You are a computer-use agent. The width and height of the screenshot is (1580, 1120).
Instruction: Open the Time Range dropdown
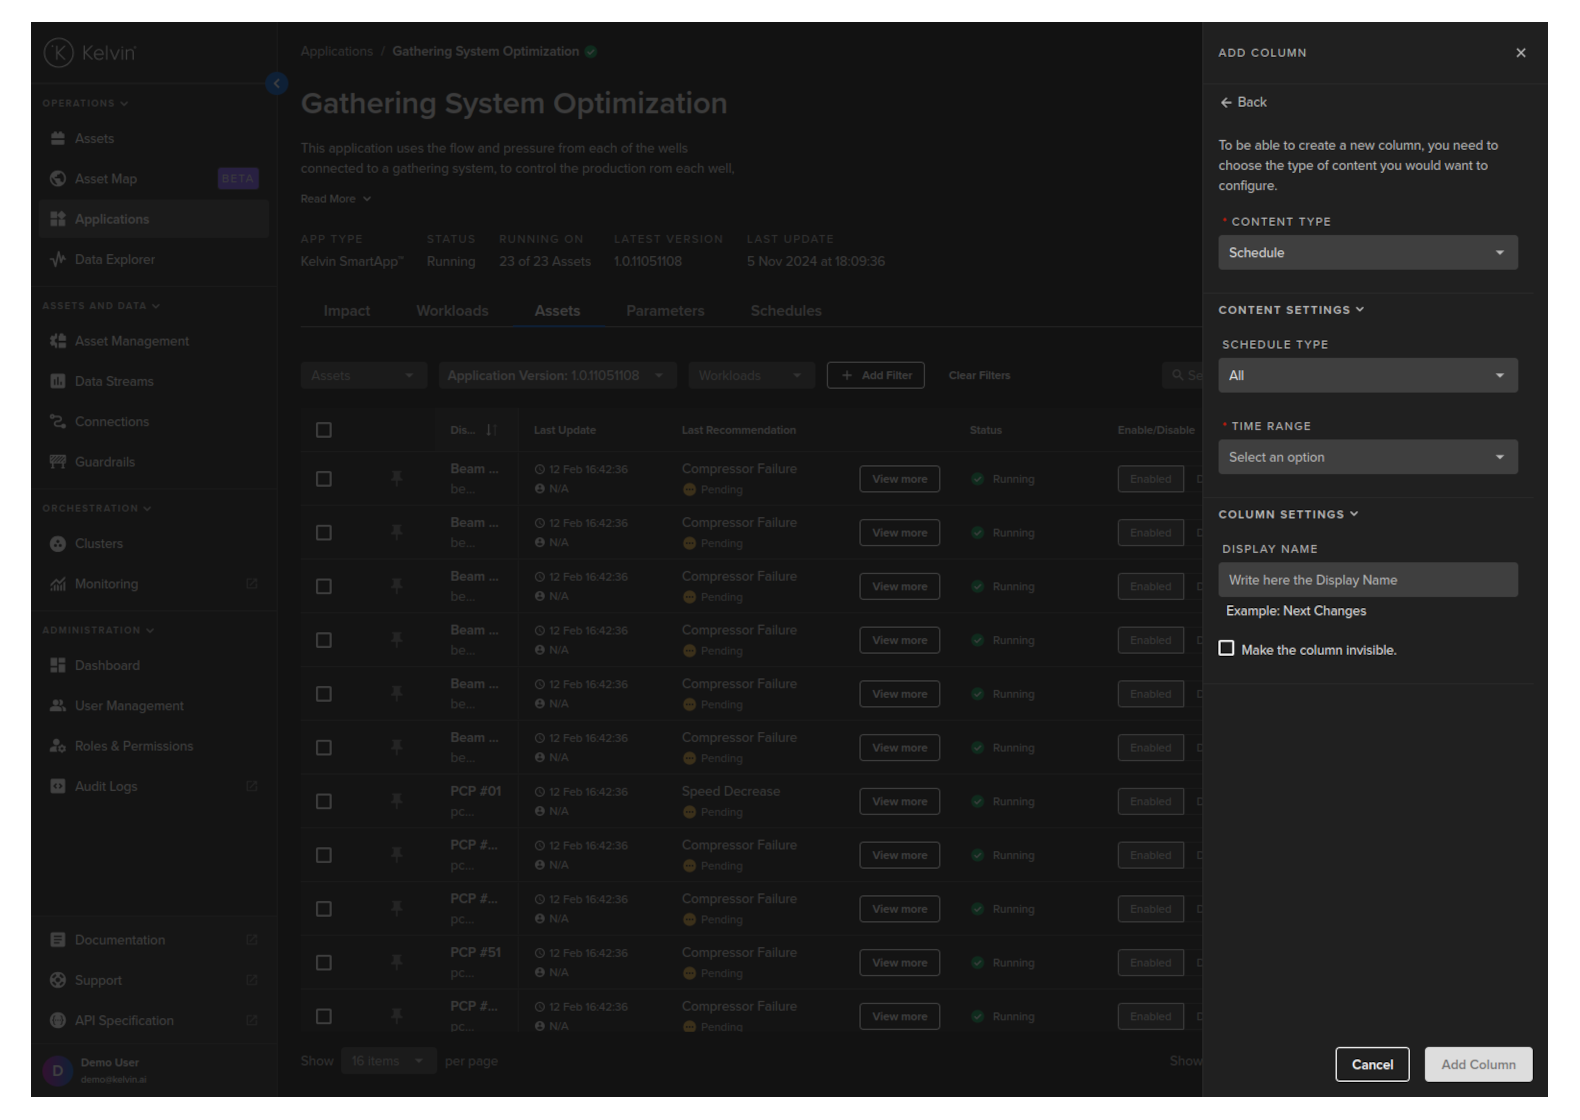tap(1367, 457)
